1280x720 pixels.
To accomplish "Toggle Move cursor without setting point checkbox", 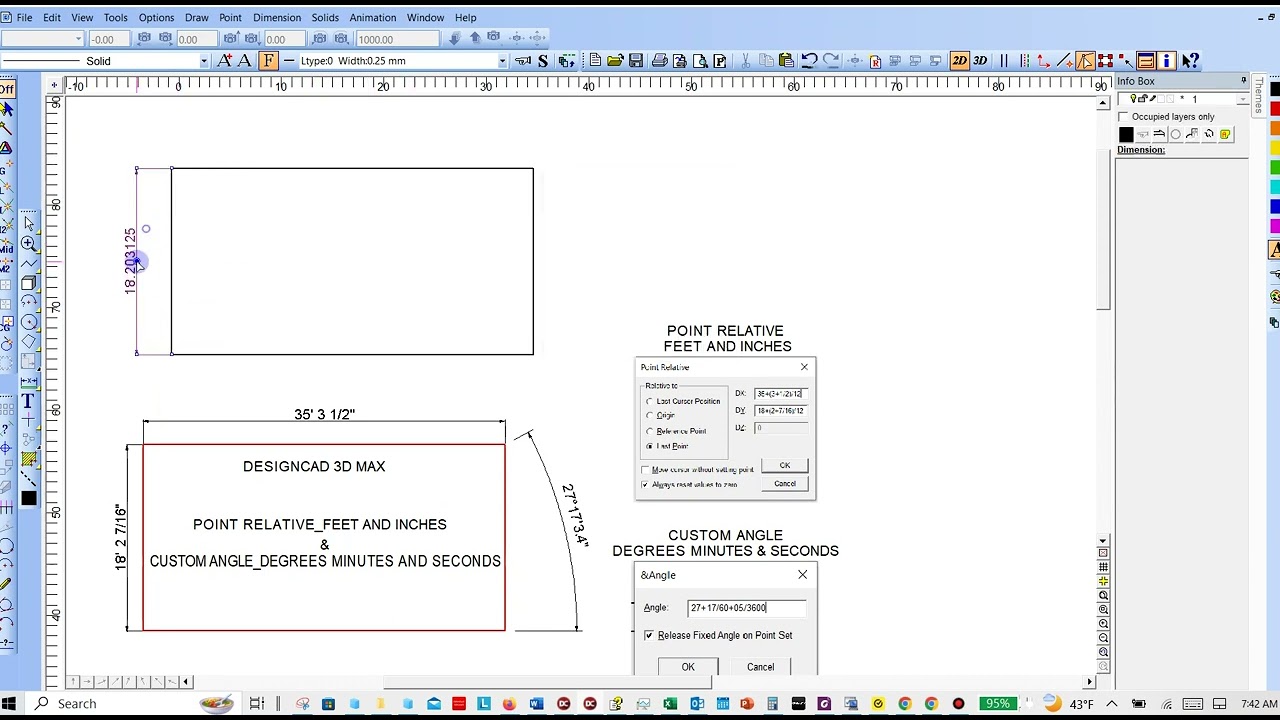I will [x=645, y=469].
